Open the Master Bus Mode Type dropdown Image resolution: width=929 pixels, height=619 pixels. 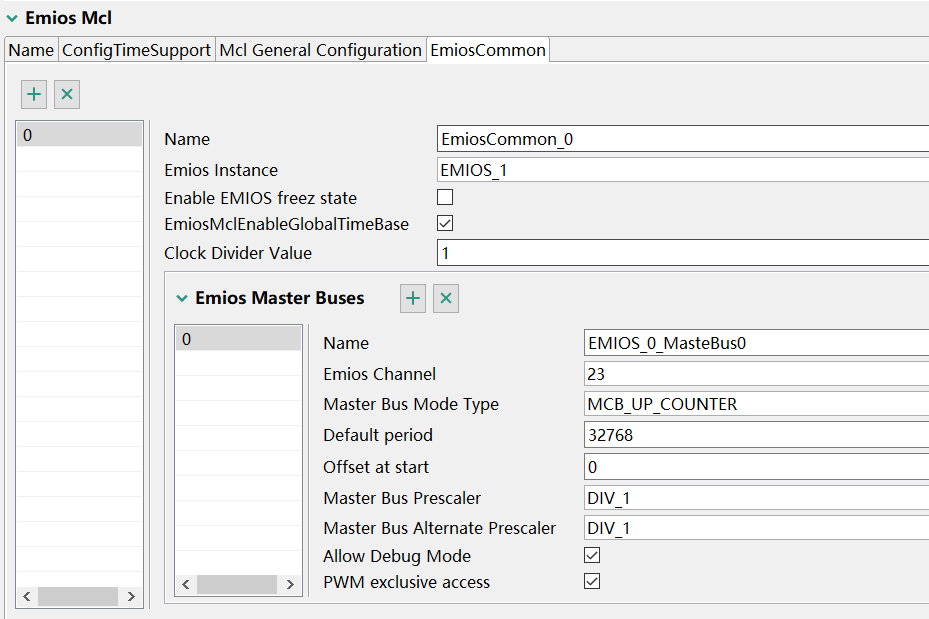[x=756, y=405]
